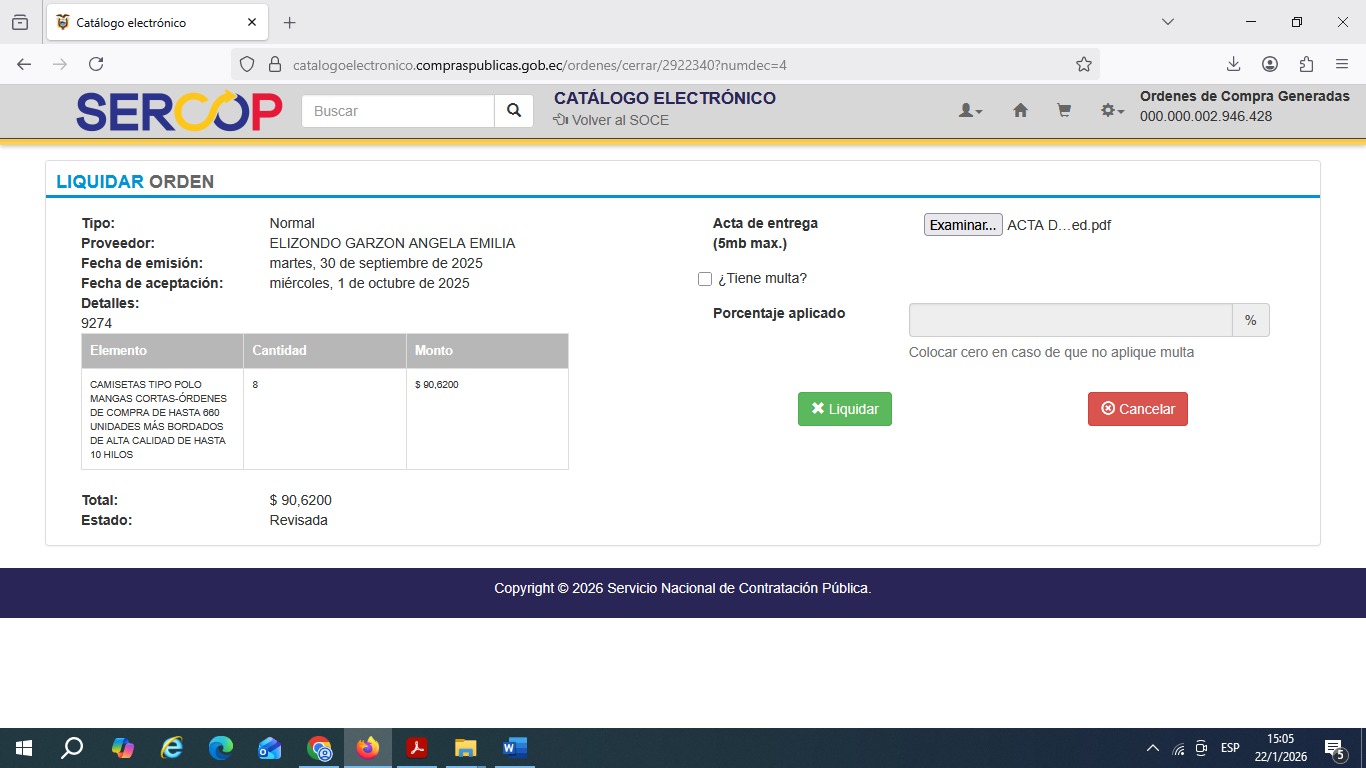Follow the "Volver al SOCE" link
The height and width of the screenshot is (768, 1366).
coord(611,120)
